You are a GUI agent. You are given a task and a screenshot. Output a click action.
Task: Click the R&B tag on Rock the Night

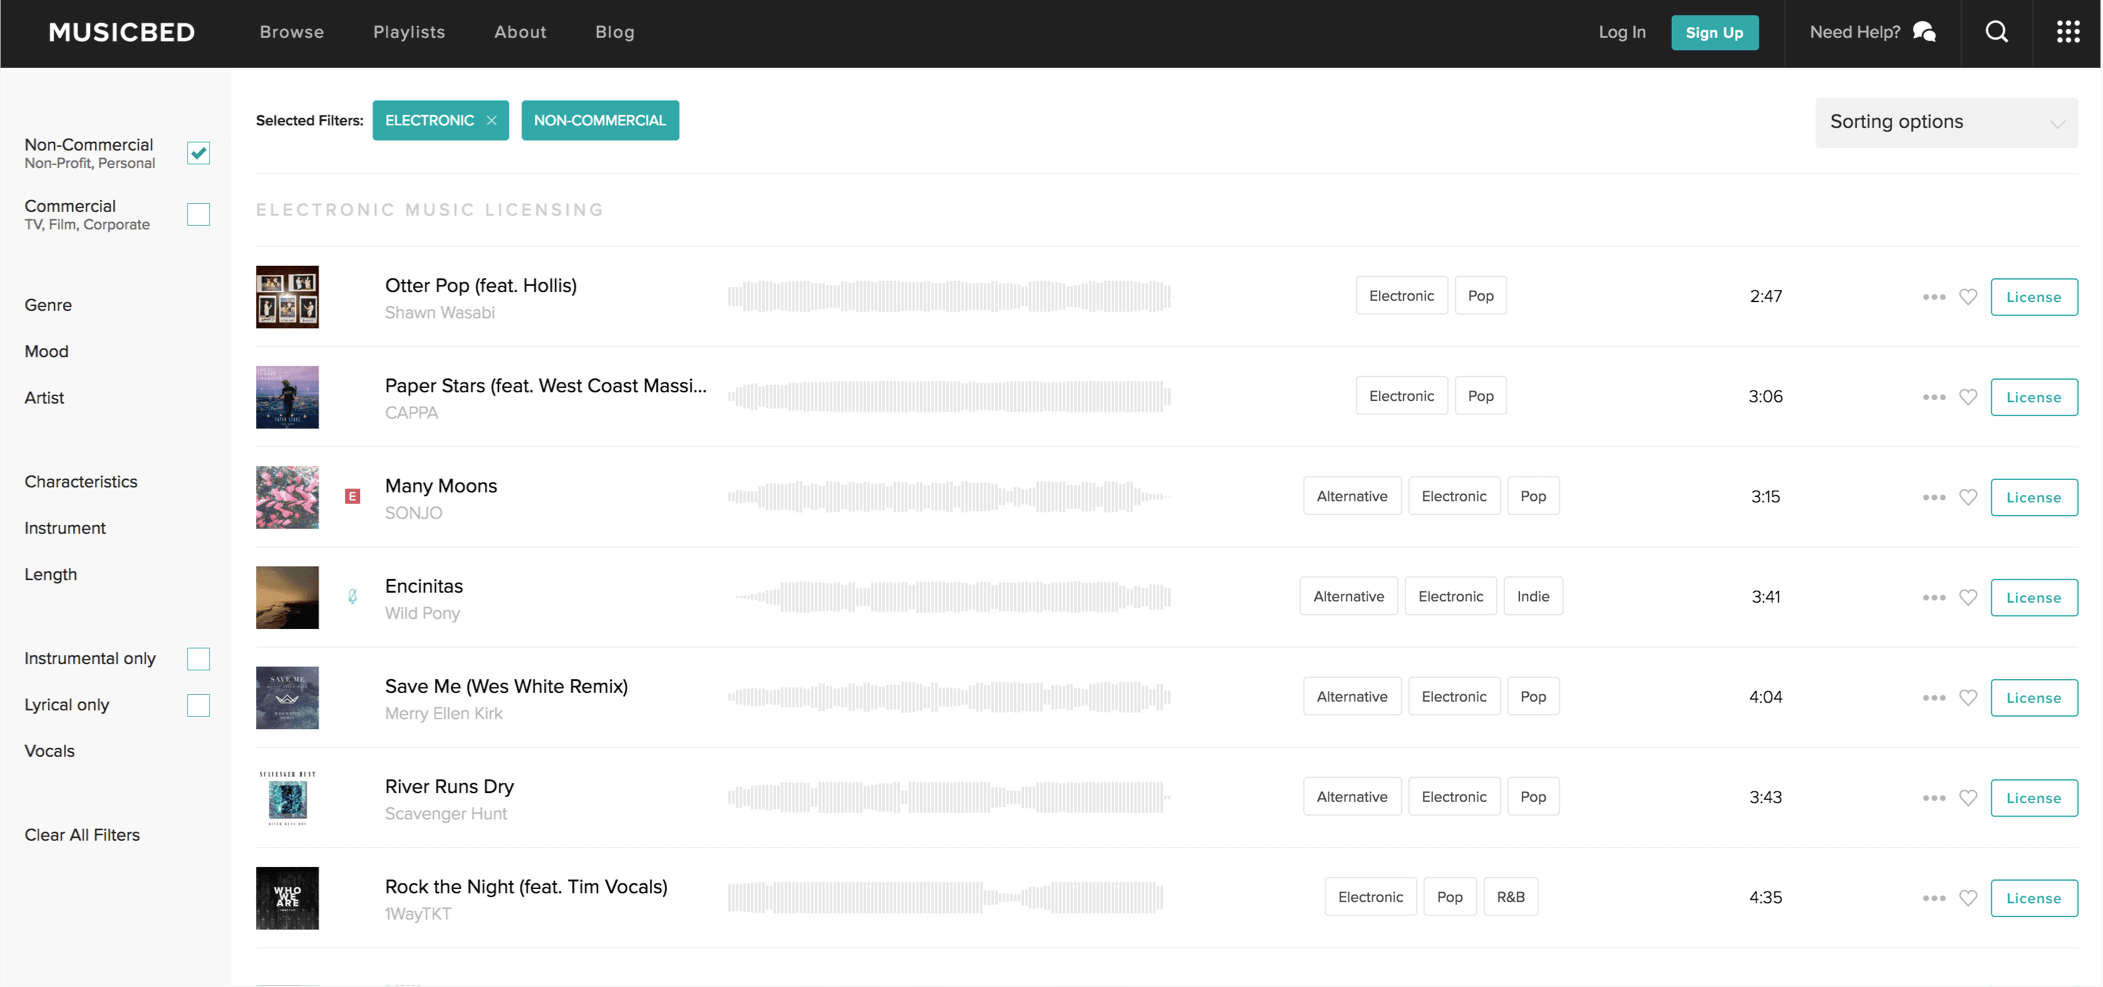coord(1510,897)
